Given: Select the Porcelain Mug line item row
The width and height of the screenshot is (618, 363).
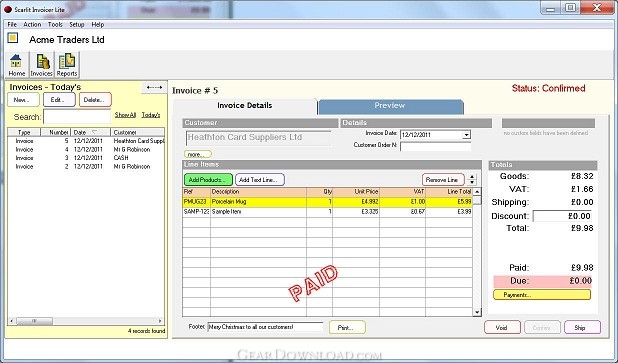Looking at the screenshot, I should 328,202.
